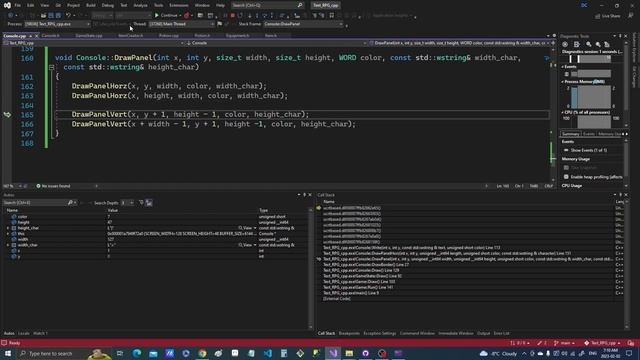This screenshot has height=360, width=640.
Task: Click the weather widget showing Cloudy
Action: 498,353
